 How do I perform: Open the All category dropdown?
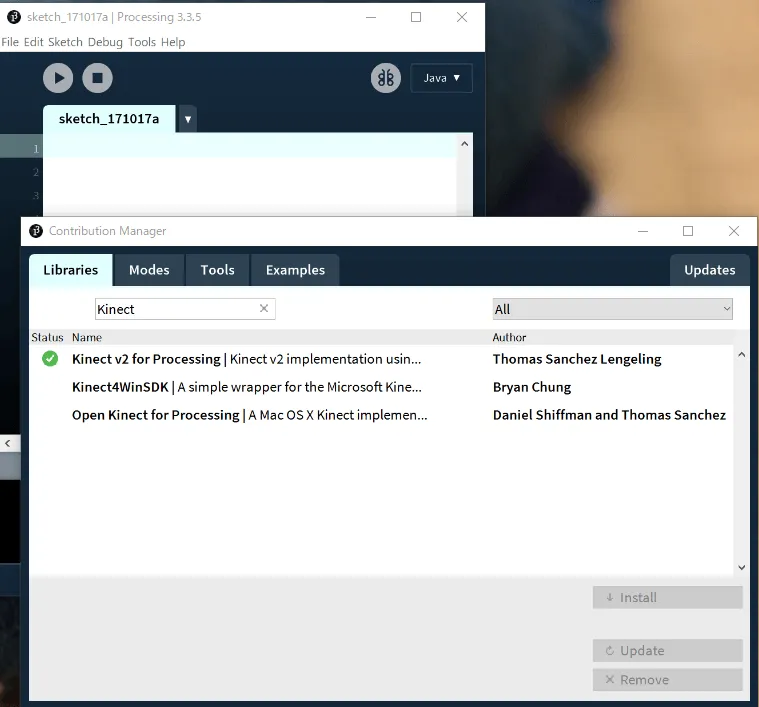point(612,310)
